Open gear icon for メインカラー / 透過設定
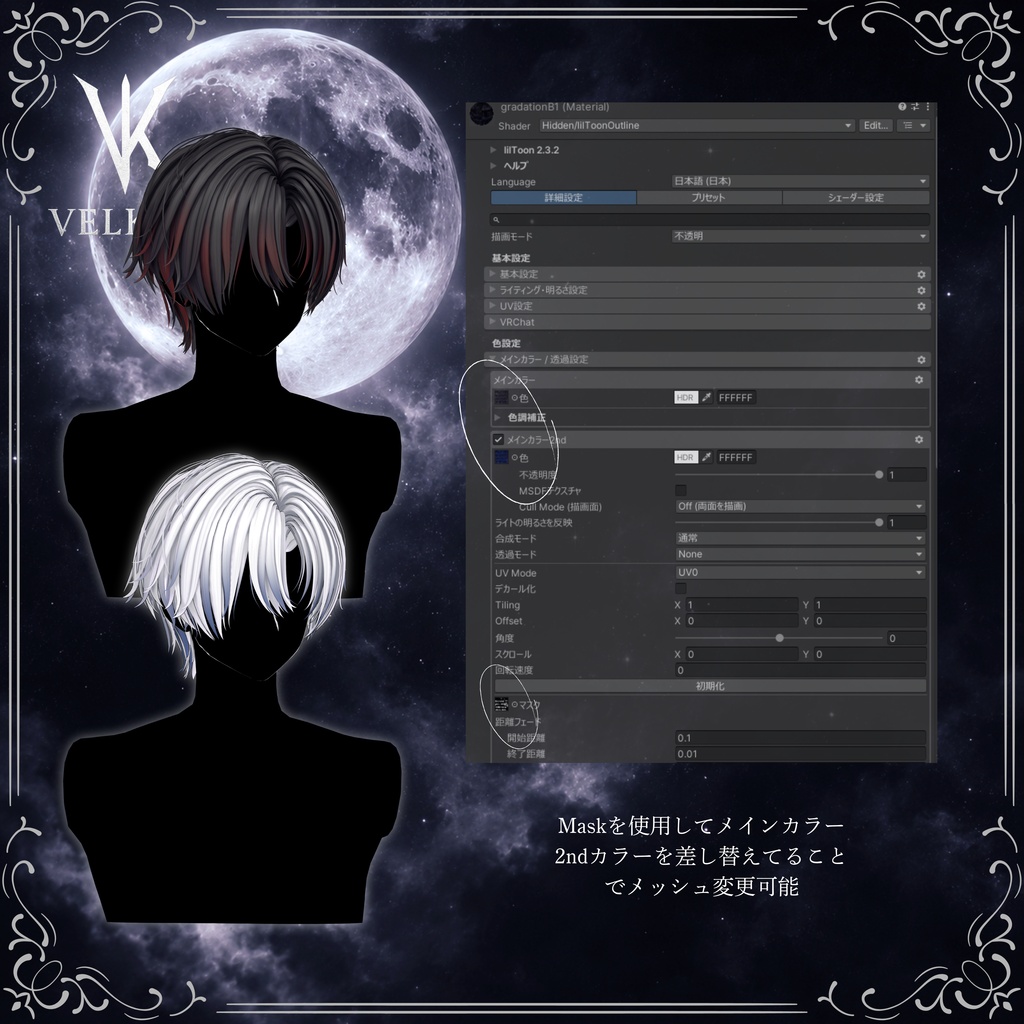 [x=921, y=360]
